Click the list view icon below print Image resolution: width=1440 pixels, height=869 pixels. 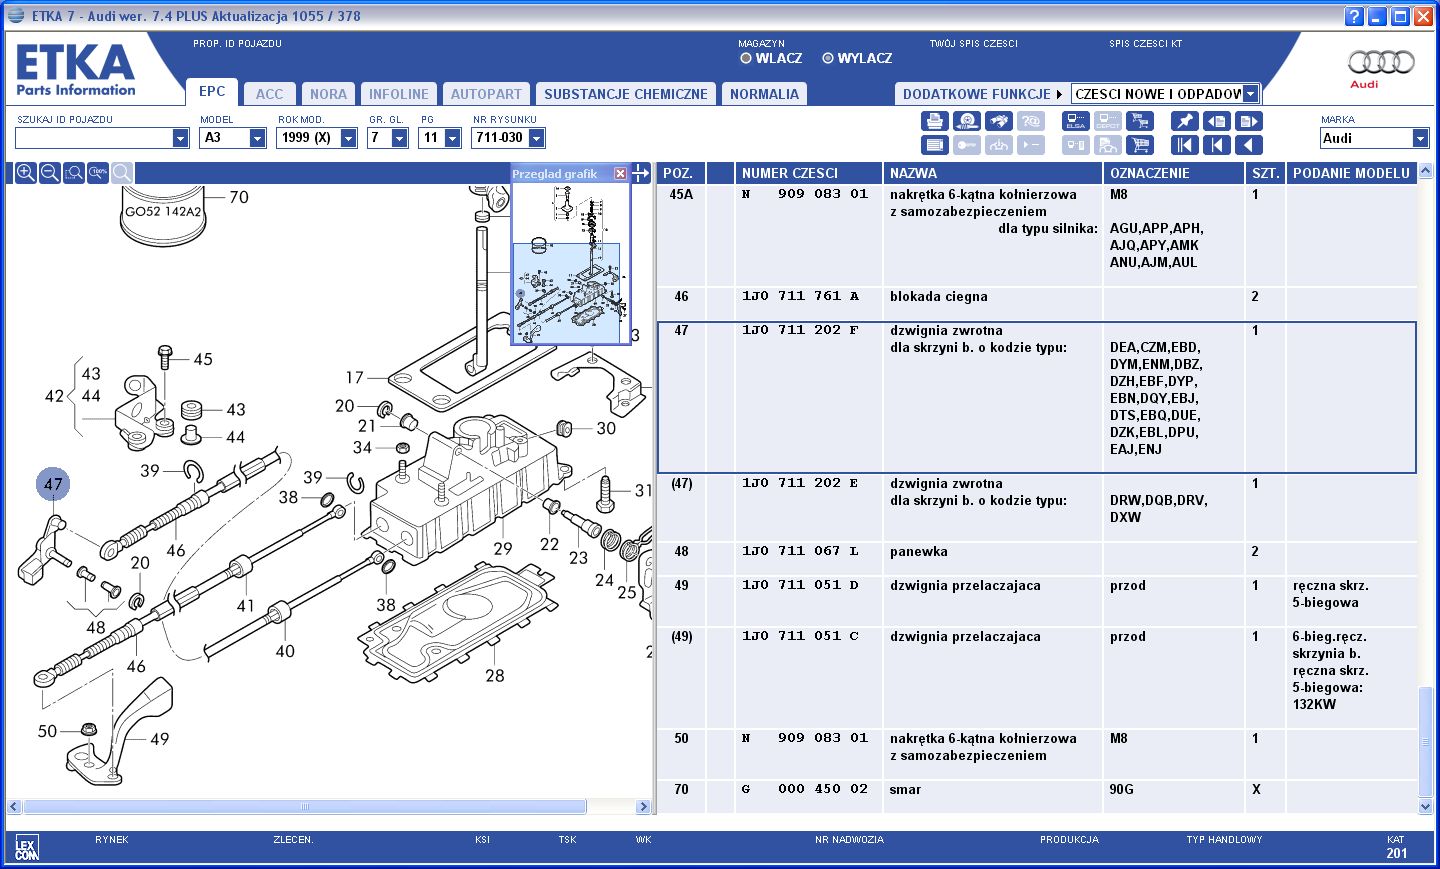[x=934, y=145]
